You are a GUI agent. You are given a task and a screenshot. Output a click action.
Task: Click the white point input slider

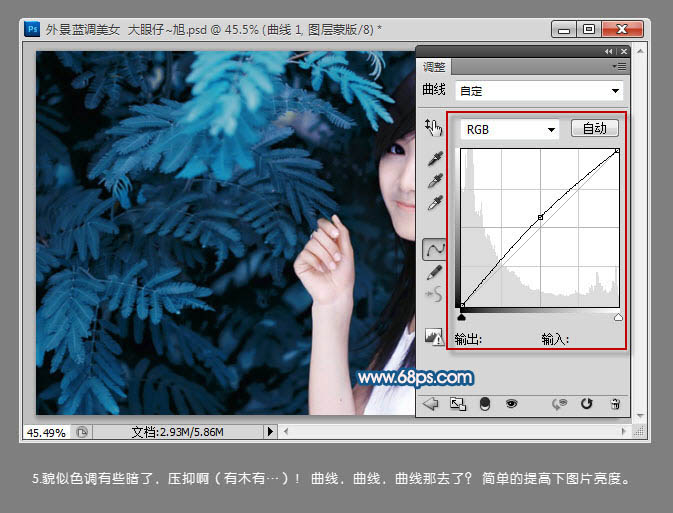618,317
